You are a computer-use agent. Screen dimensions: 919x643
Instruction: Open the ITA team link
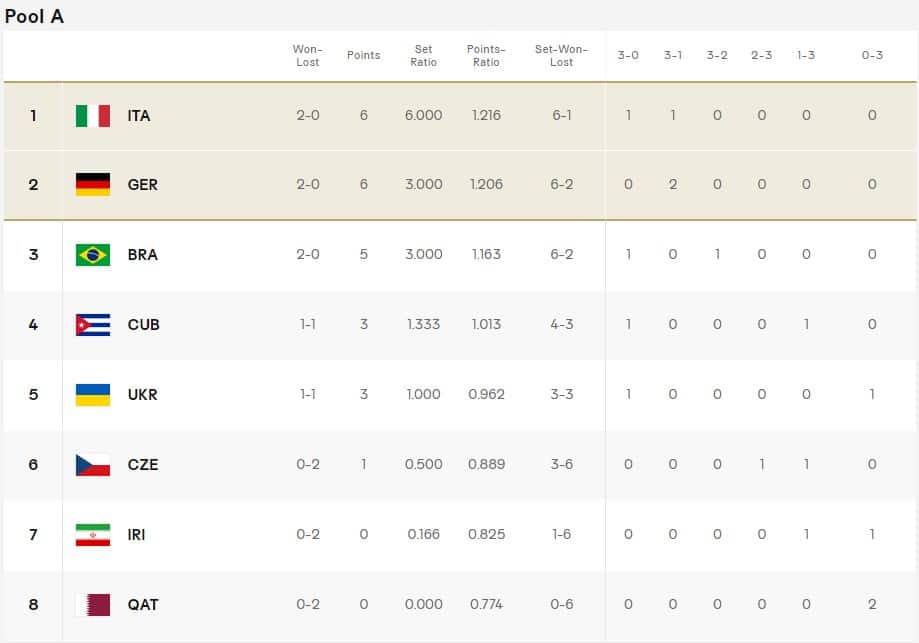139,116
